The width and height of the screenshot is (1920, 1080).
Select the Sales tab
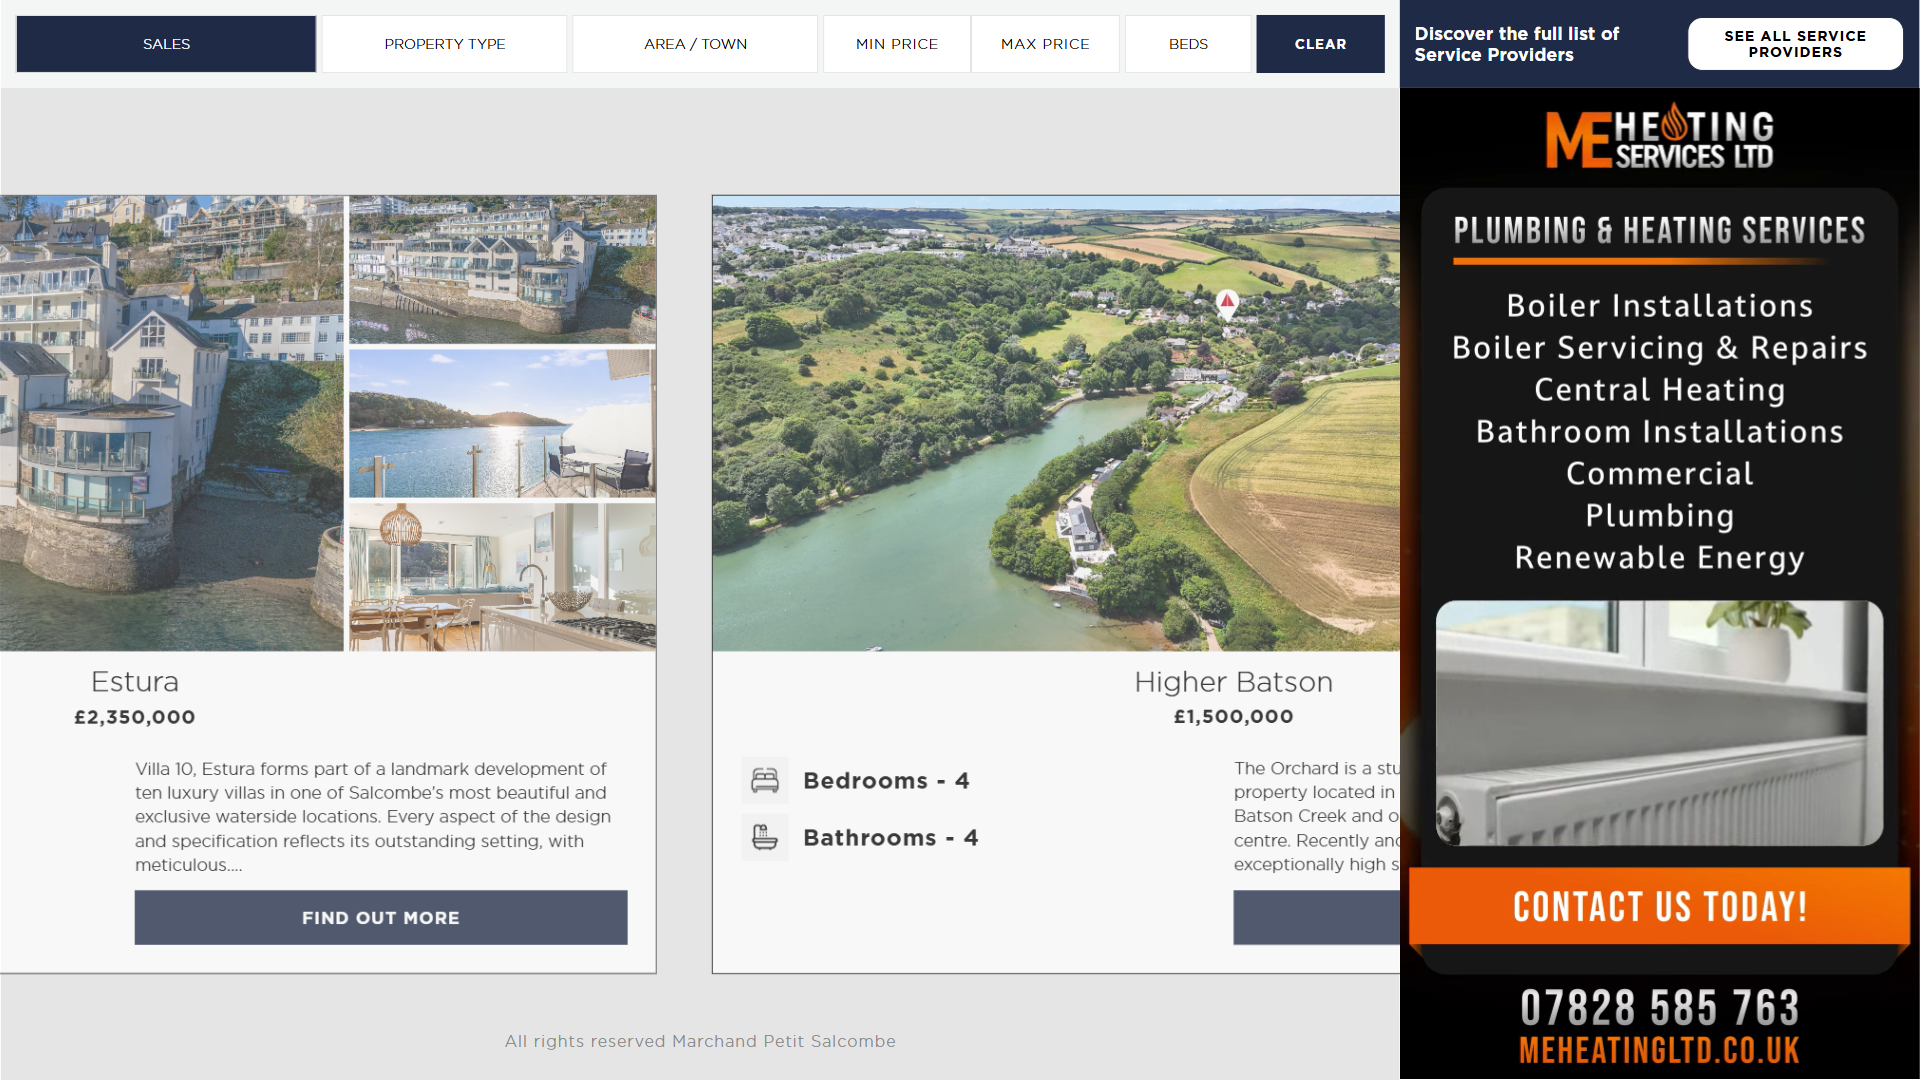(166, 44)
